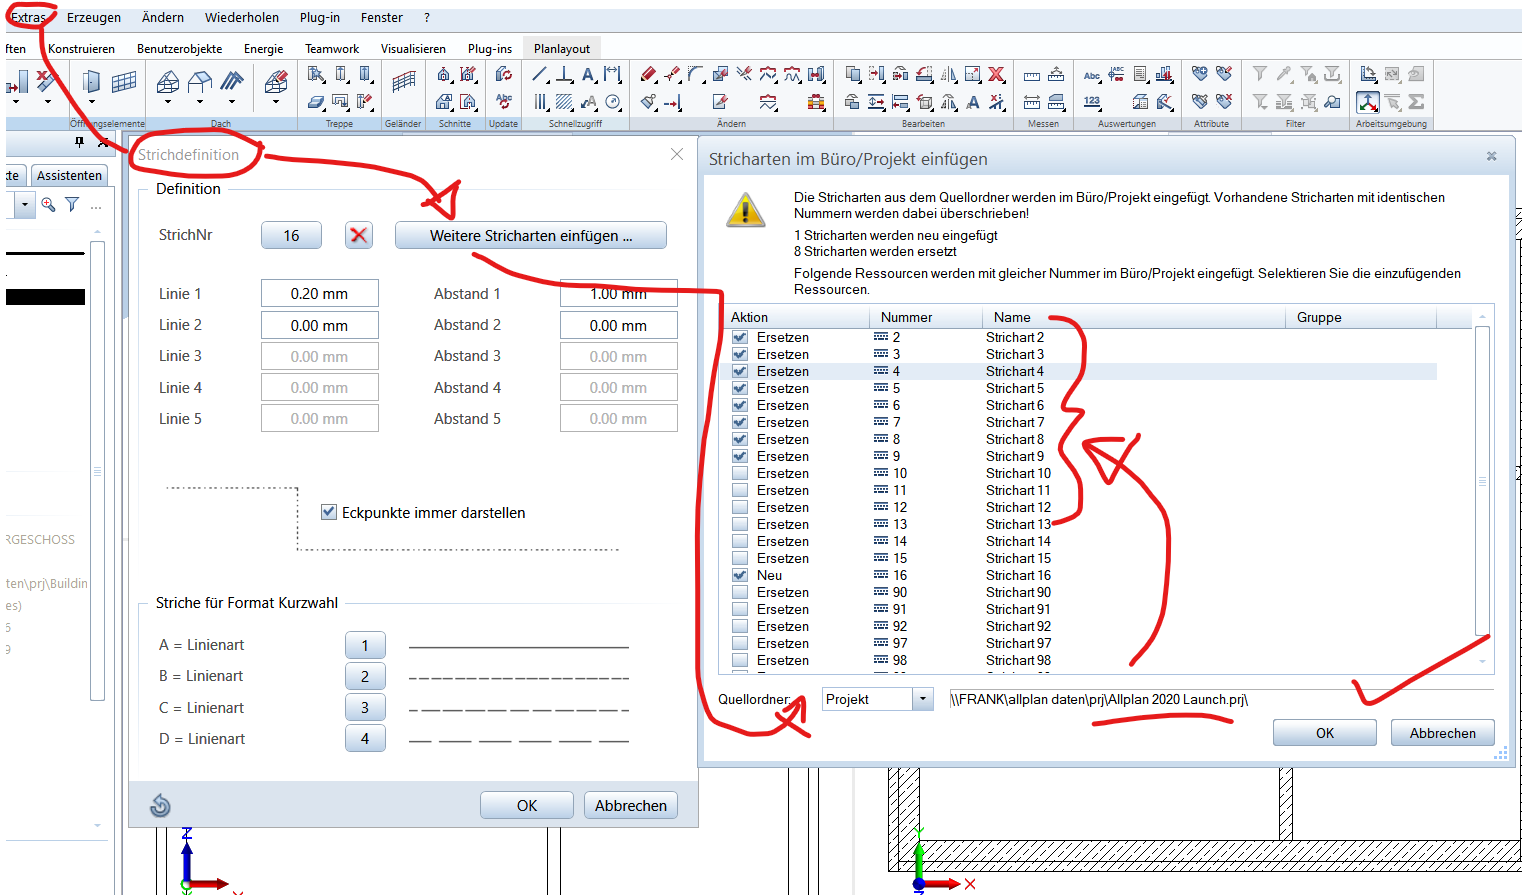Click Abbrechen in Stricharten einfügen dialog
This screenshot has height=895, width=1522.
(x=1442, y=733)
